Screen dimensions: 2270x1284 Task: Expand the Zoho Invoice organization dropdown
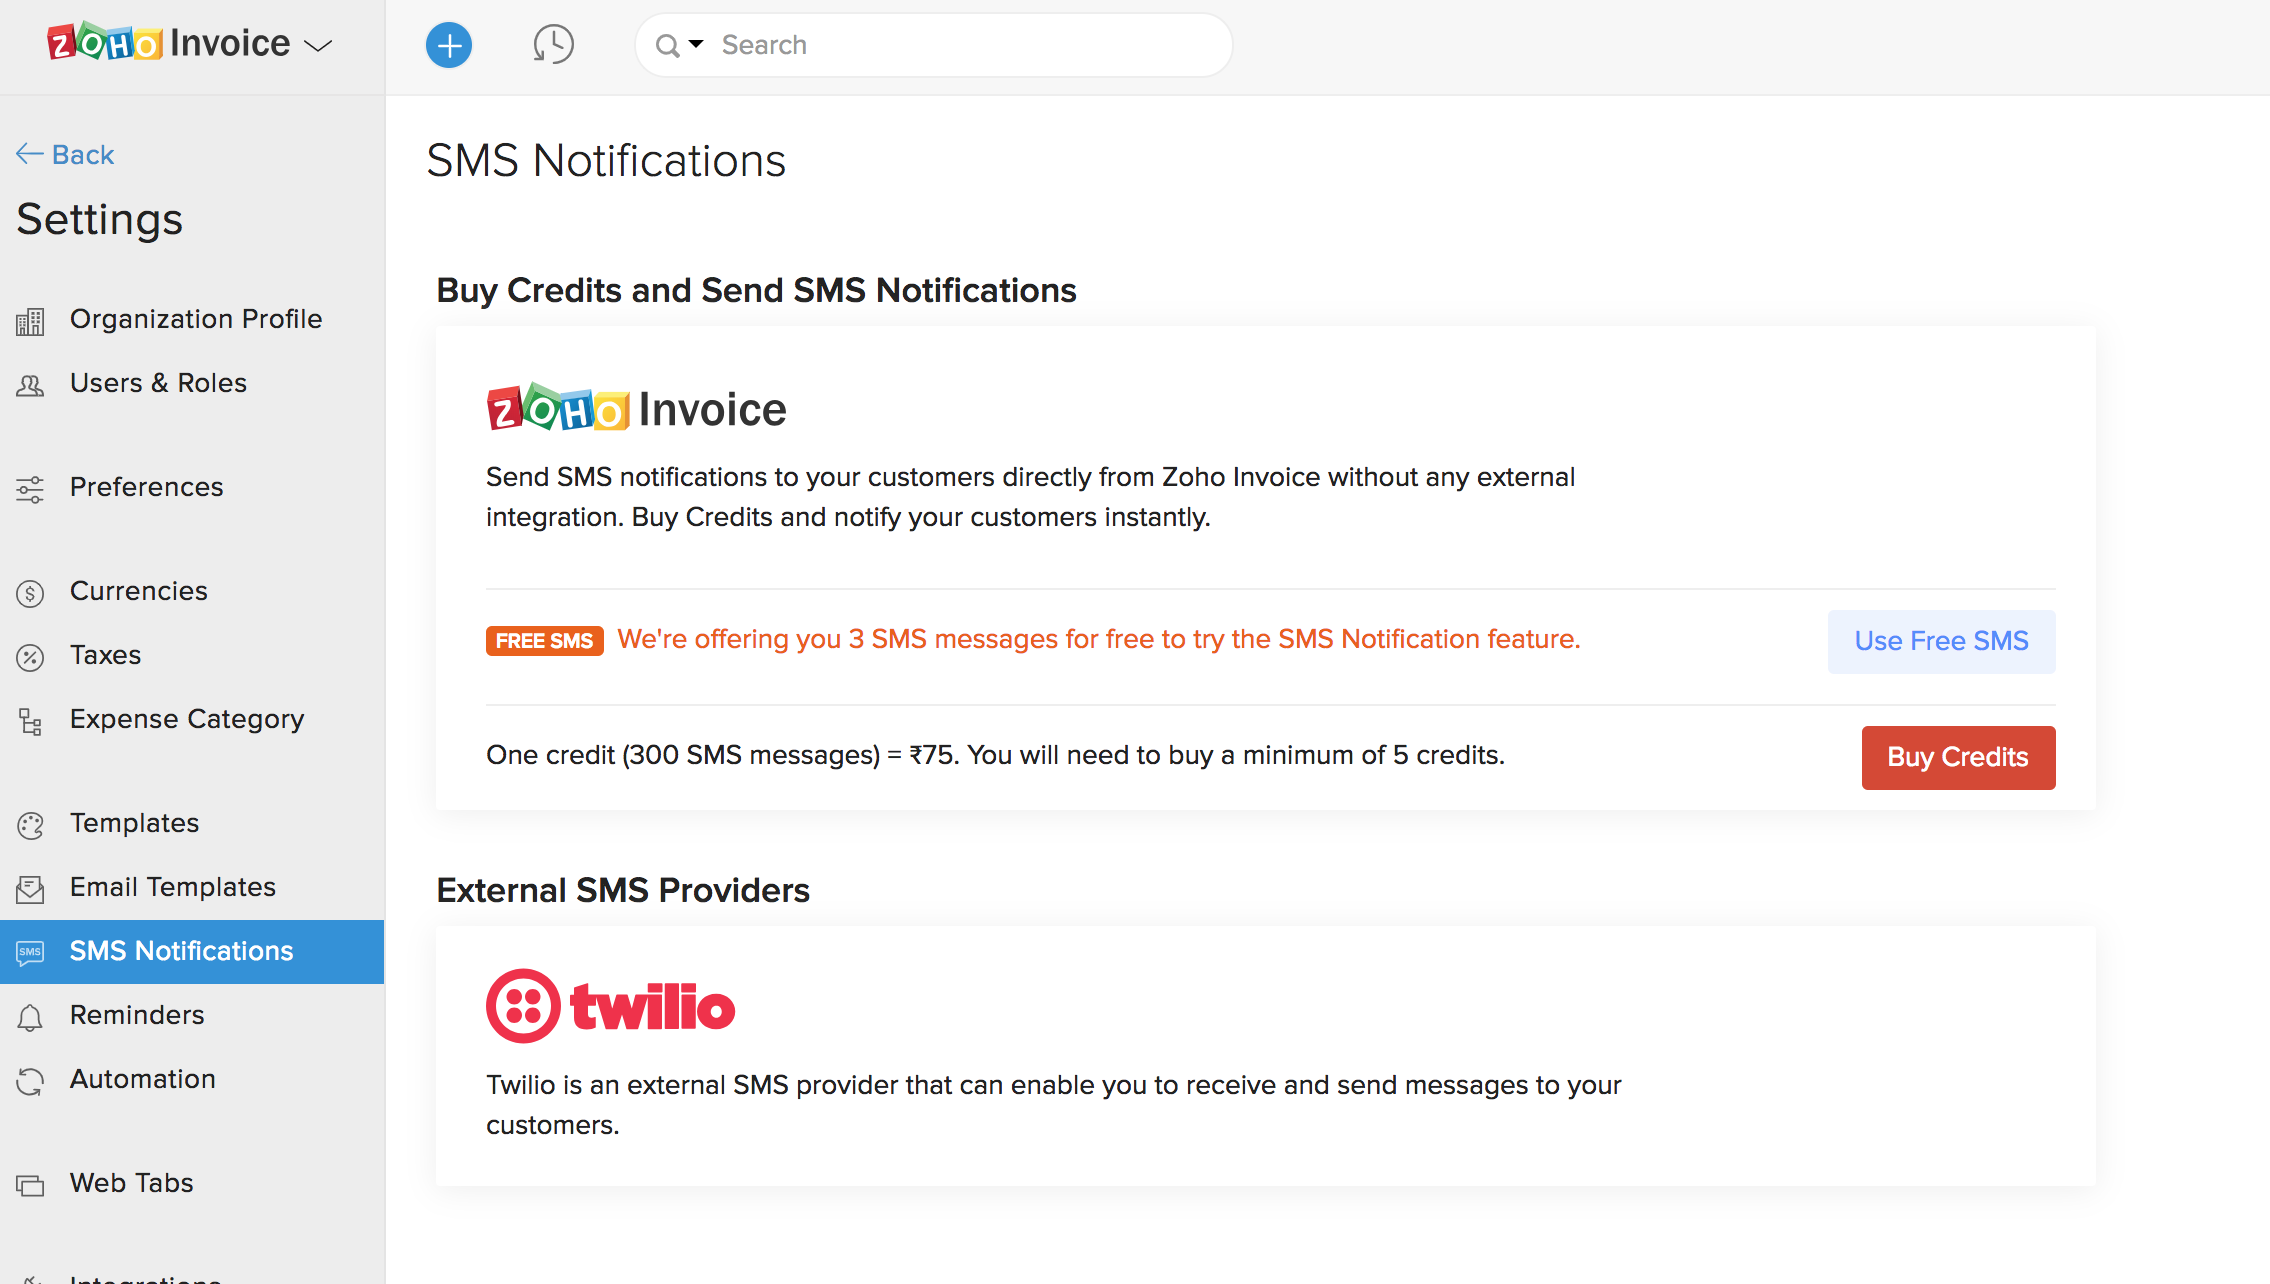(x=318, y=44)
